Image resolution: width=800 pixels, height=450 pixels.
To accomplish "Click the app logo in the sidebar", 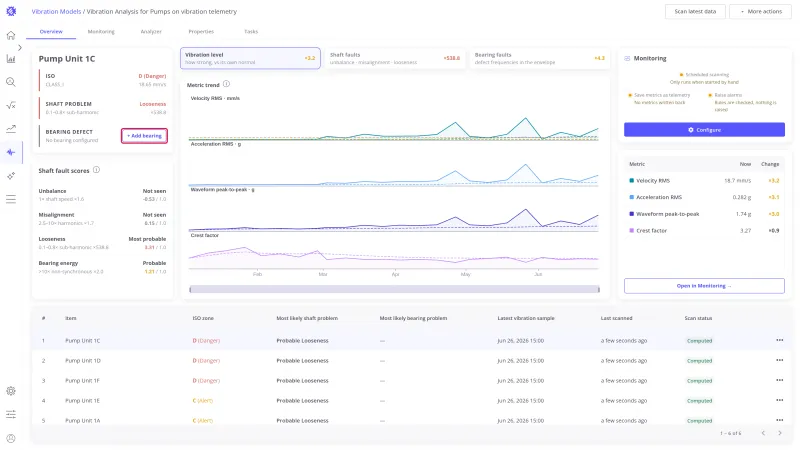I will (11, 11).
